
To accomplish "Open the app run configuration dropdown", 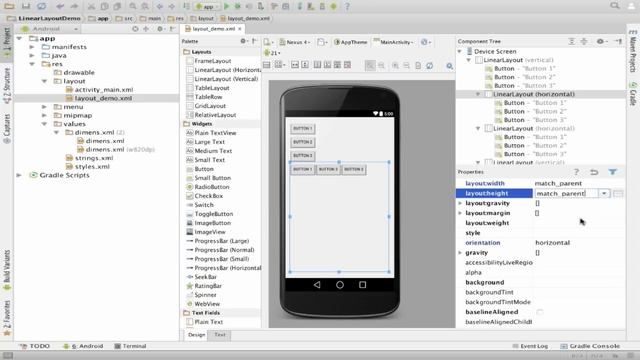I will 207,6.
